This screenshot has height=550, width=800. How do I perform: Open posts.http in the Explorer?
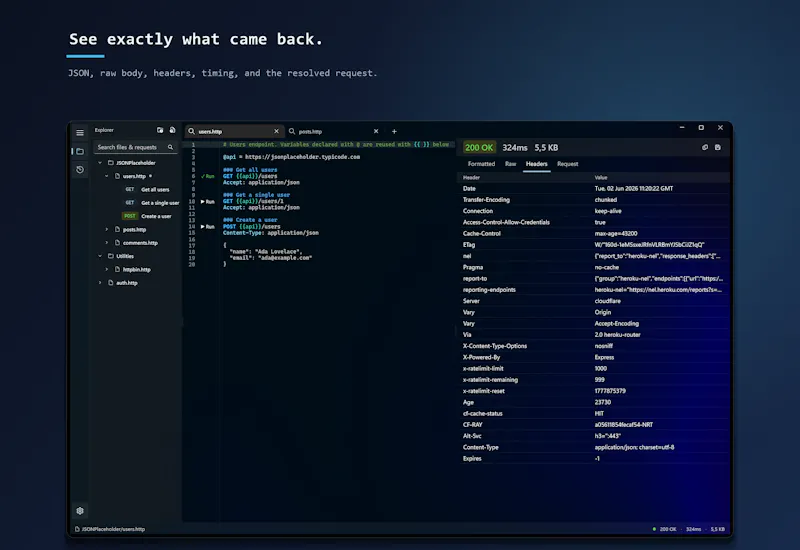pos(135,230)
